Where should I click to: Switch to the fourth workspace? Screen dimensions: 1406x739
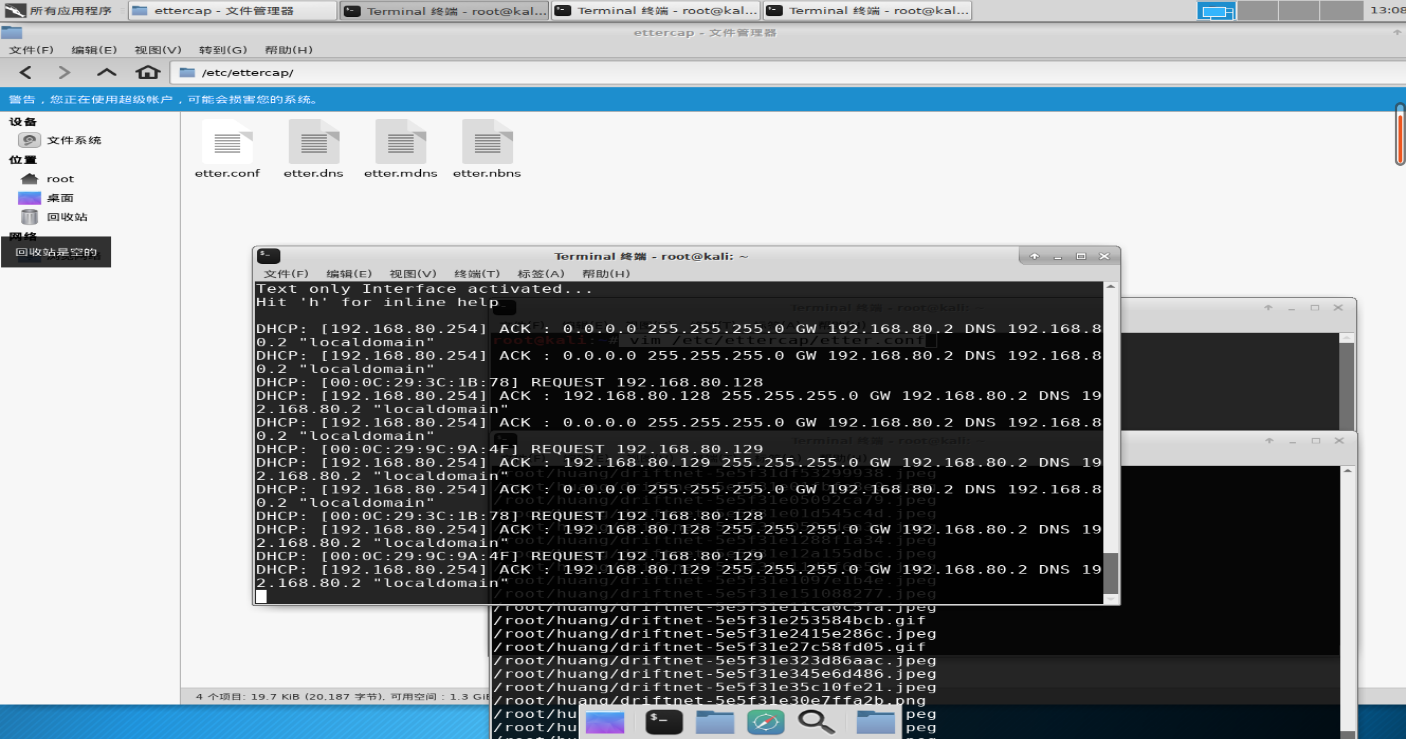(x=1339, y=11)
